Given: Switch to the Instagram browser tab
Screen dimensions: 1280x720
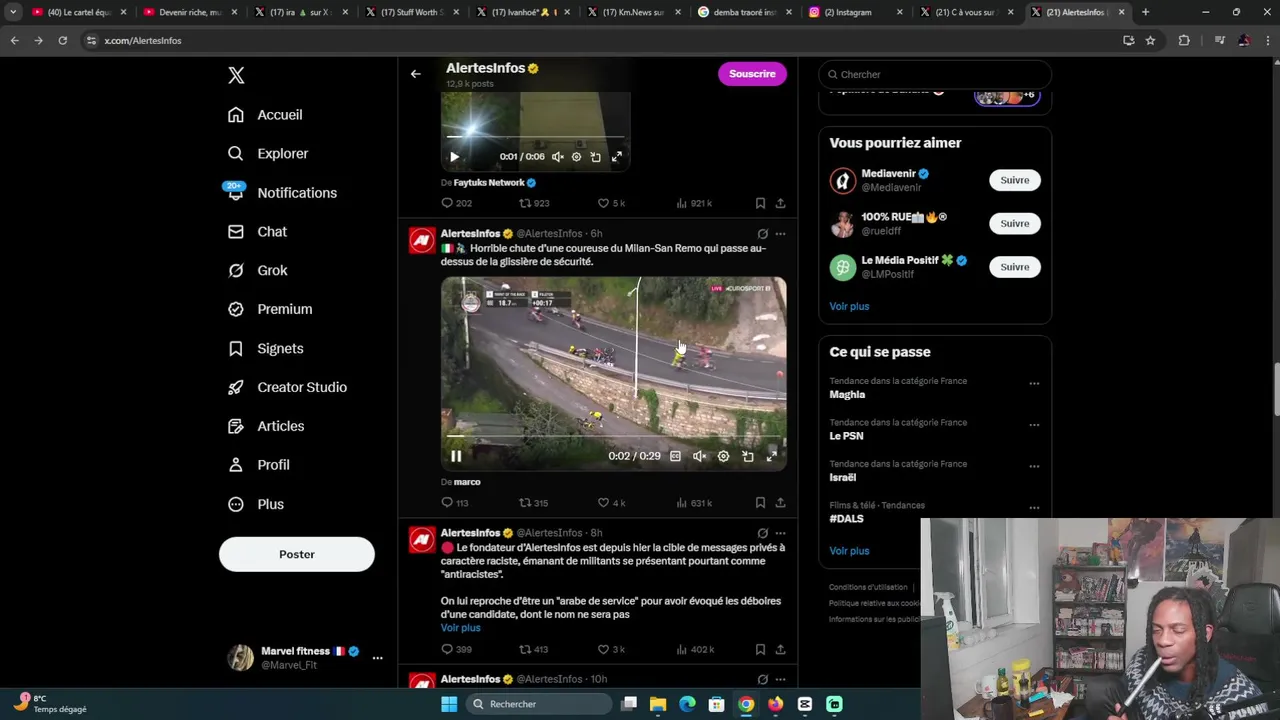Looking at the screenshot, I should pos(853,12).
